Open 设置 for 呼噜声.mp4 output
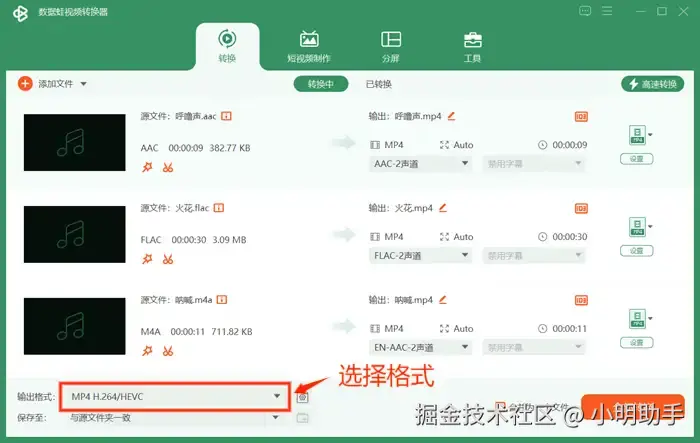700x443 pixels. [x=637, y=159]
